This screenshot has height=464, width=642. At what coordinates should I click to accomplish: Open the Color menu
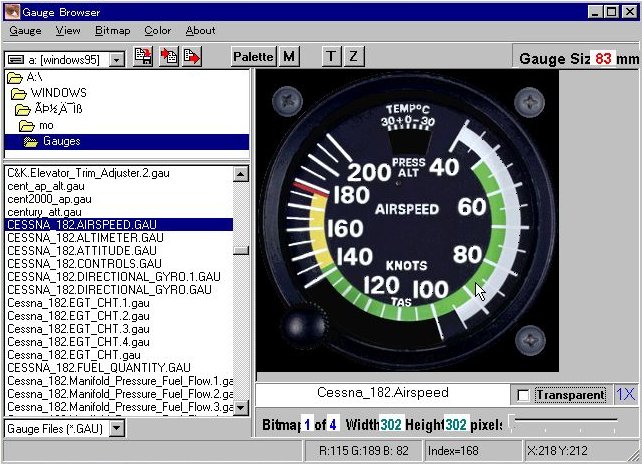pos(158,31)
